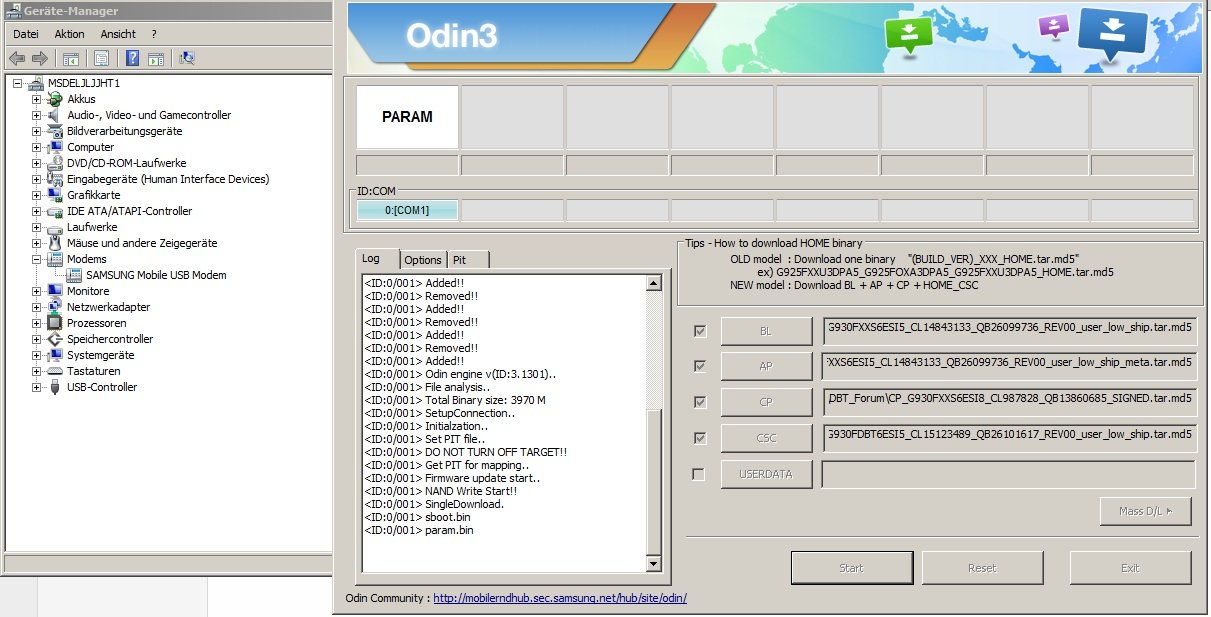1211x617 pixels.
Task: Click the SAMSUNG Mobile USB Modem device icon
Action: (x=74, y=275)
